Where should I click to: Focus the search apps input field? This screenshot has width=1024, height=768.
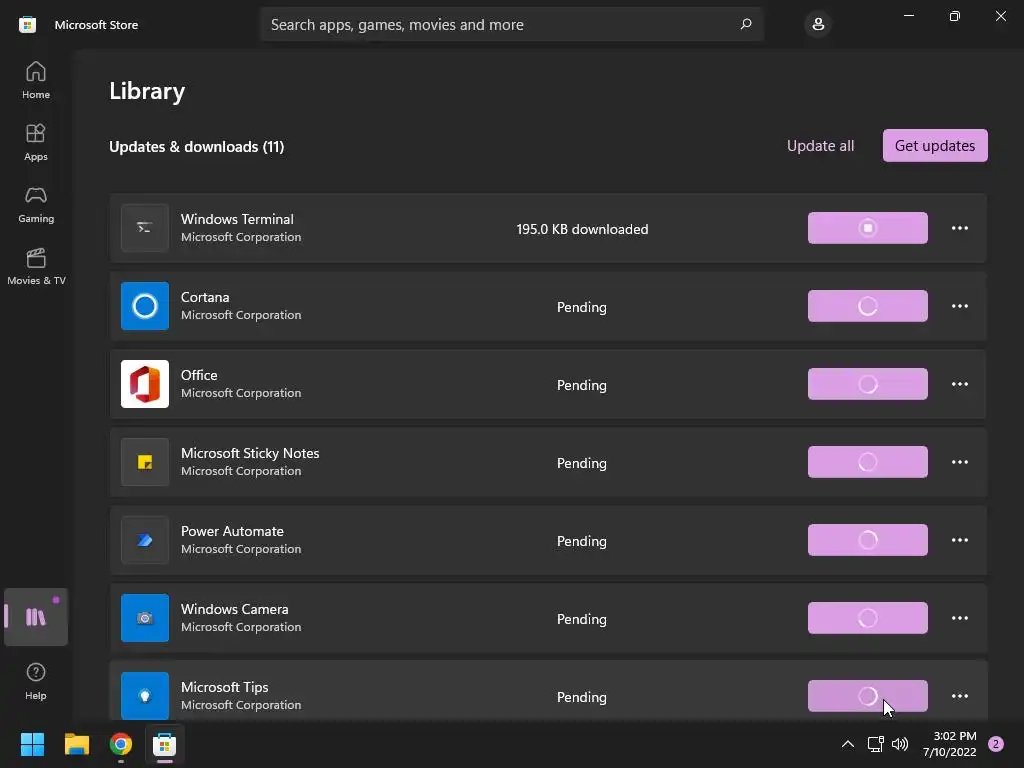tap(511, 24)
